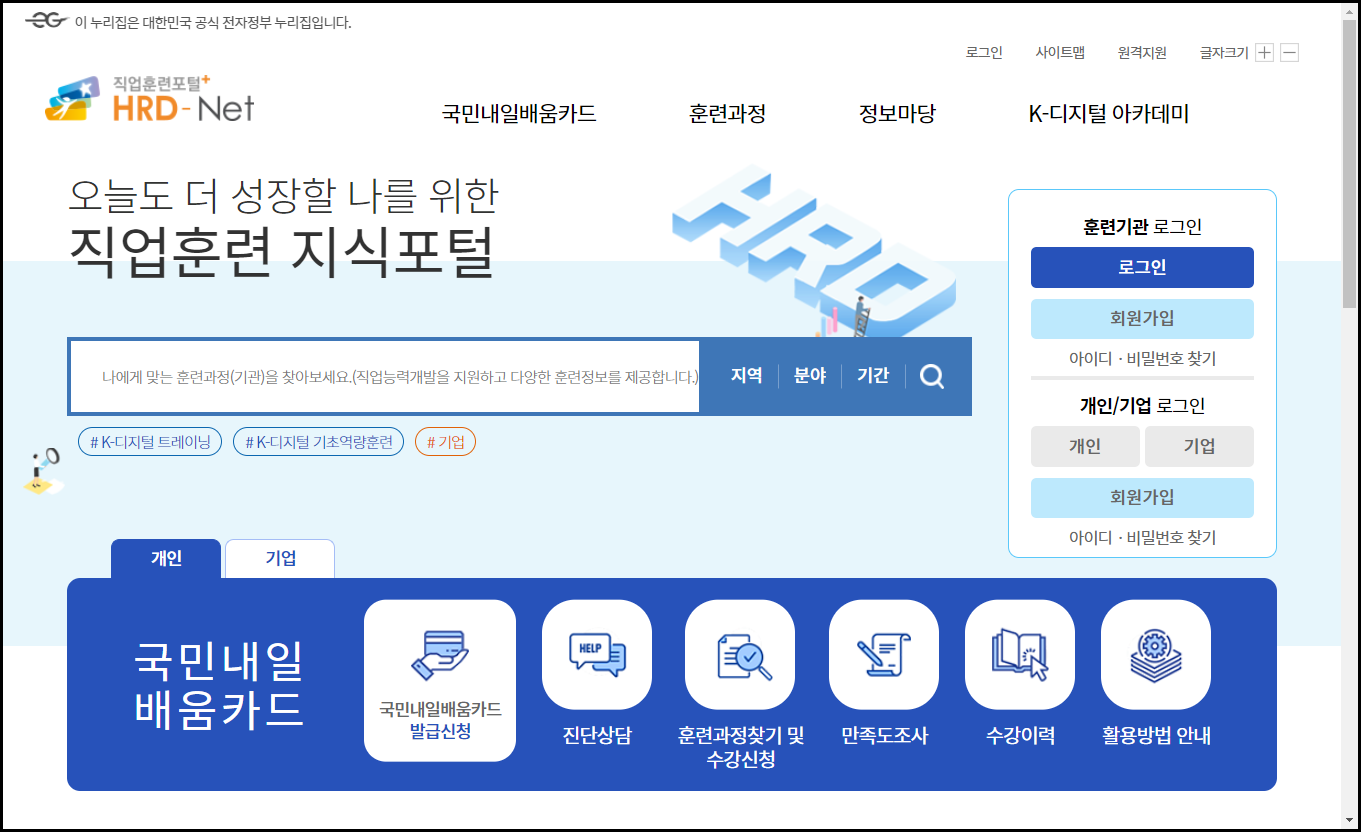1361x832 pixels.
Task: Click the e-government emblem icon
Action: [x=46, y=21]
